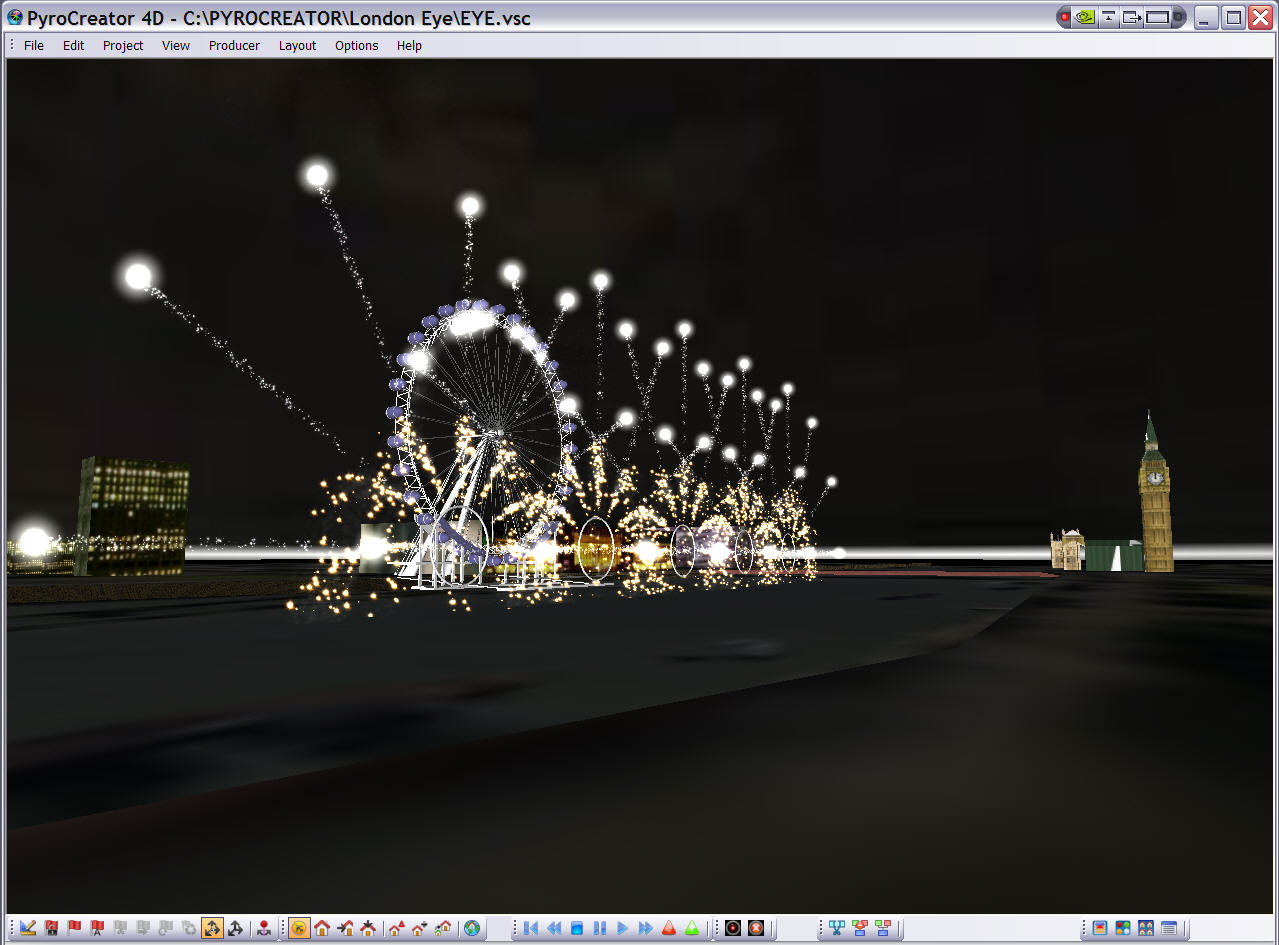Viewport: 1279px width, 945px height.
Task: Click the list-style layout icon
Action: [1169, 928]
